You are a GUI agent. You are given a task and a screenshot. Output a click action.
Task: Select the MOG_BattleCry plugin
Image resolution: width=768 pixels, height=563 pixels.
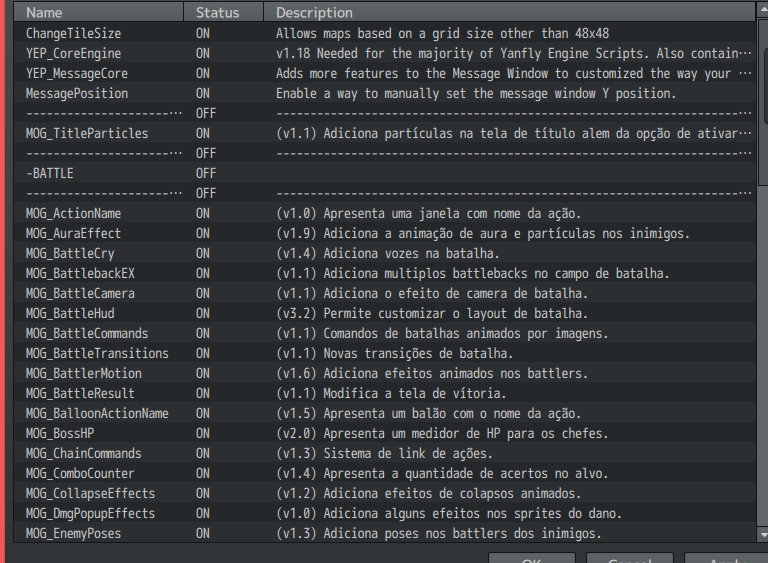[384, 253]
